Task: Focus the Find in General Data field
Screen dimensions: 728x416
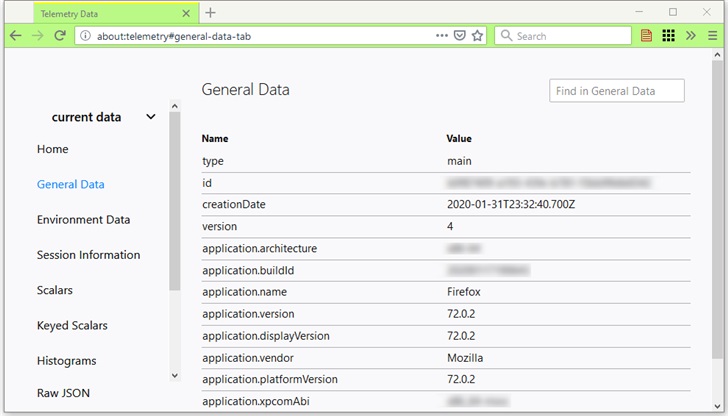Action: pos(617,91)
